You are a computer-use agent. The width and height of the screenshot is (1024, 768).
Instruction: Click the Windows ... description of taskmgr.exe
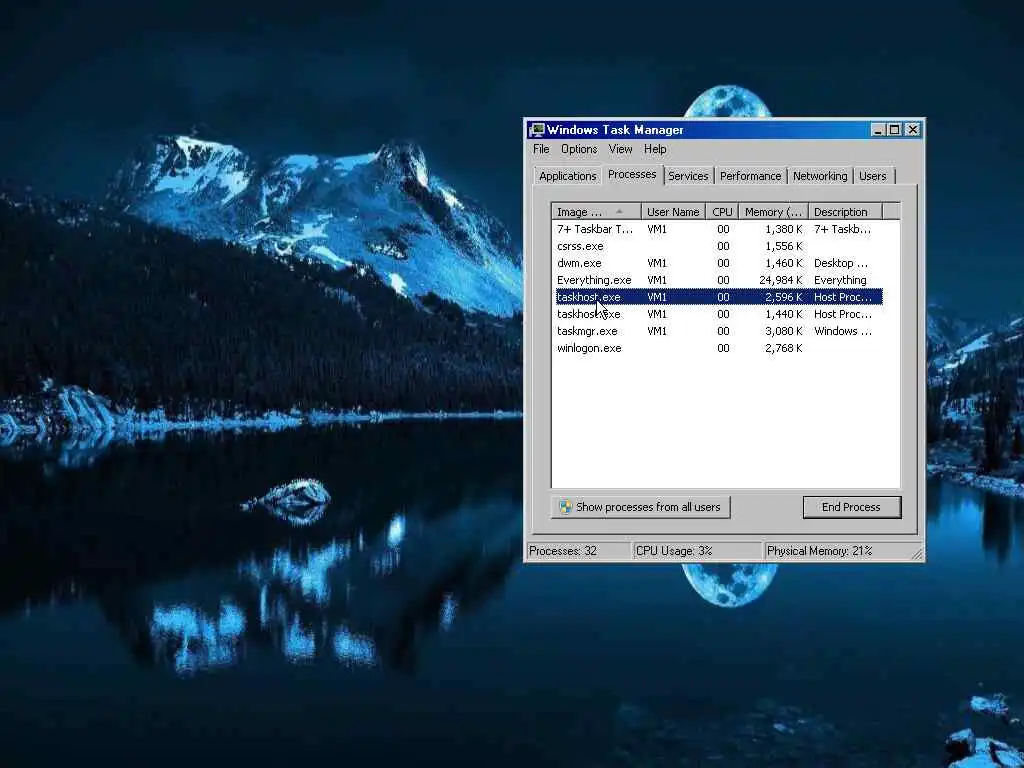tap(842, 331)
